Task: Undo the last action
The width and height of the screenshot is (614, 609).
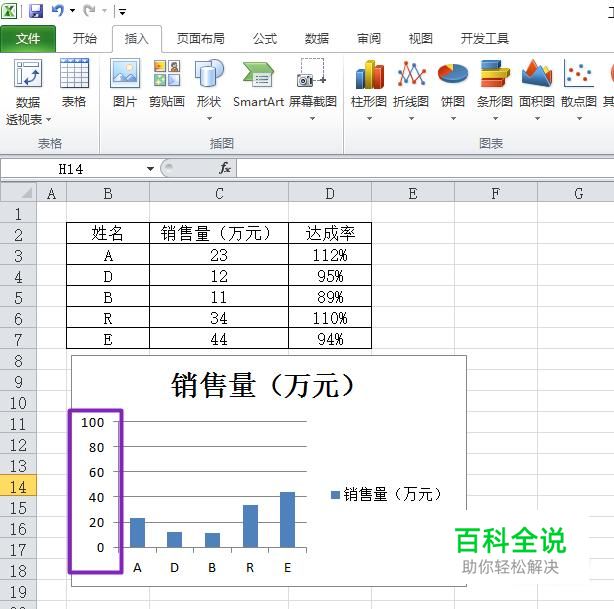Action: [x=57, y=11]
